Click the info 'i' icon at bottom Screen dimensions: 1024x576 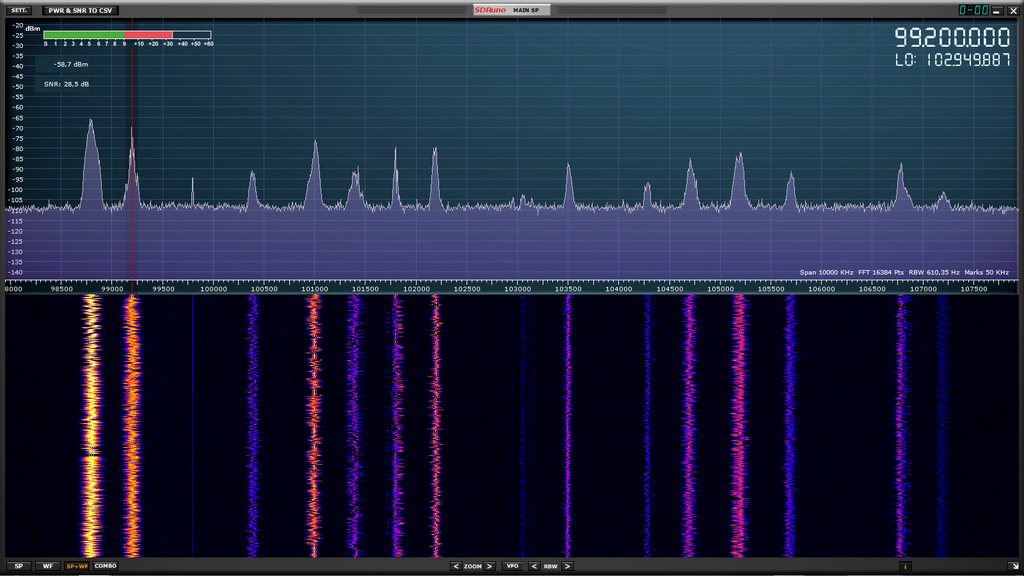904,566
